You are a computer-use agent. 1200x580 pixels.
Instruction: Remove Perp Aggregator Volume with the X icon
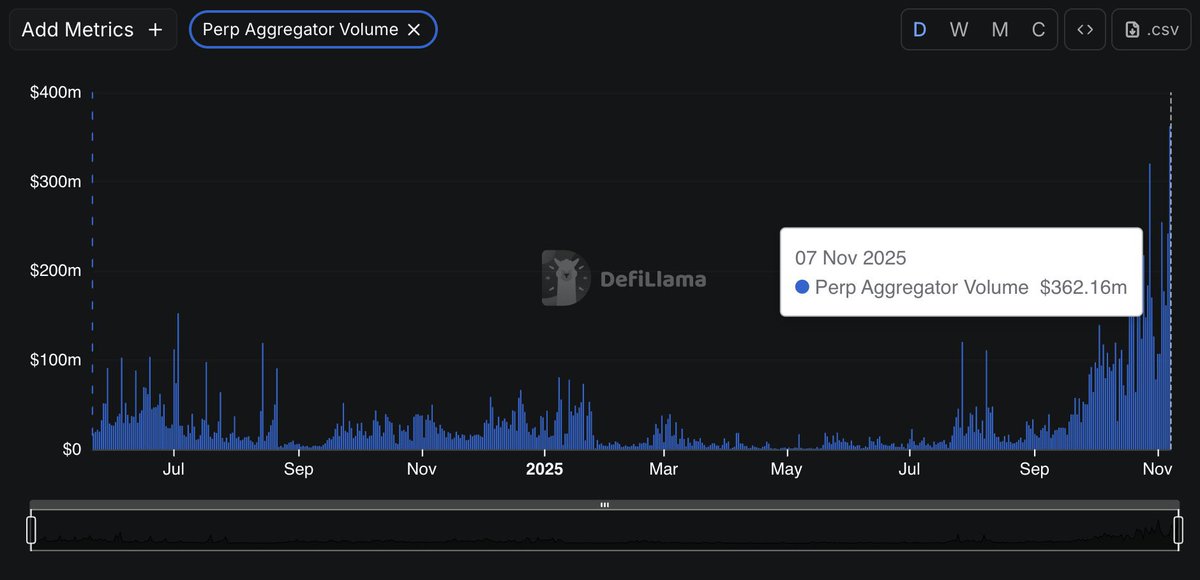coord(414,30)
